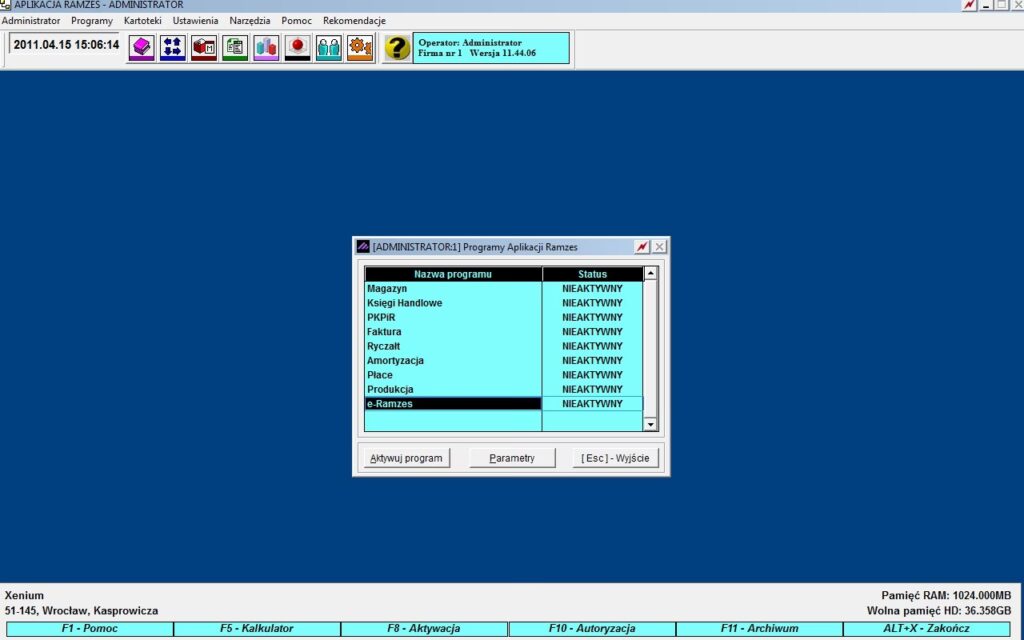This screenshot has height=640, width=1024.
Task: Open the Kartoteki menu
Action: tap(142, 21)
